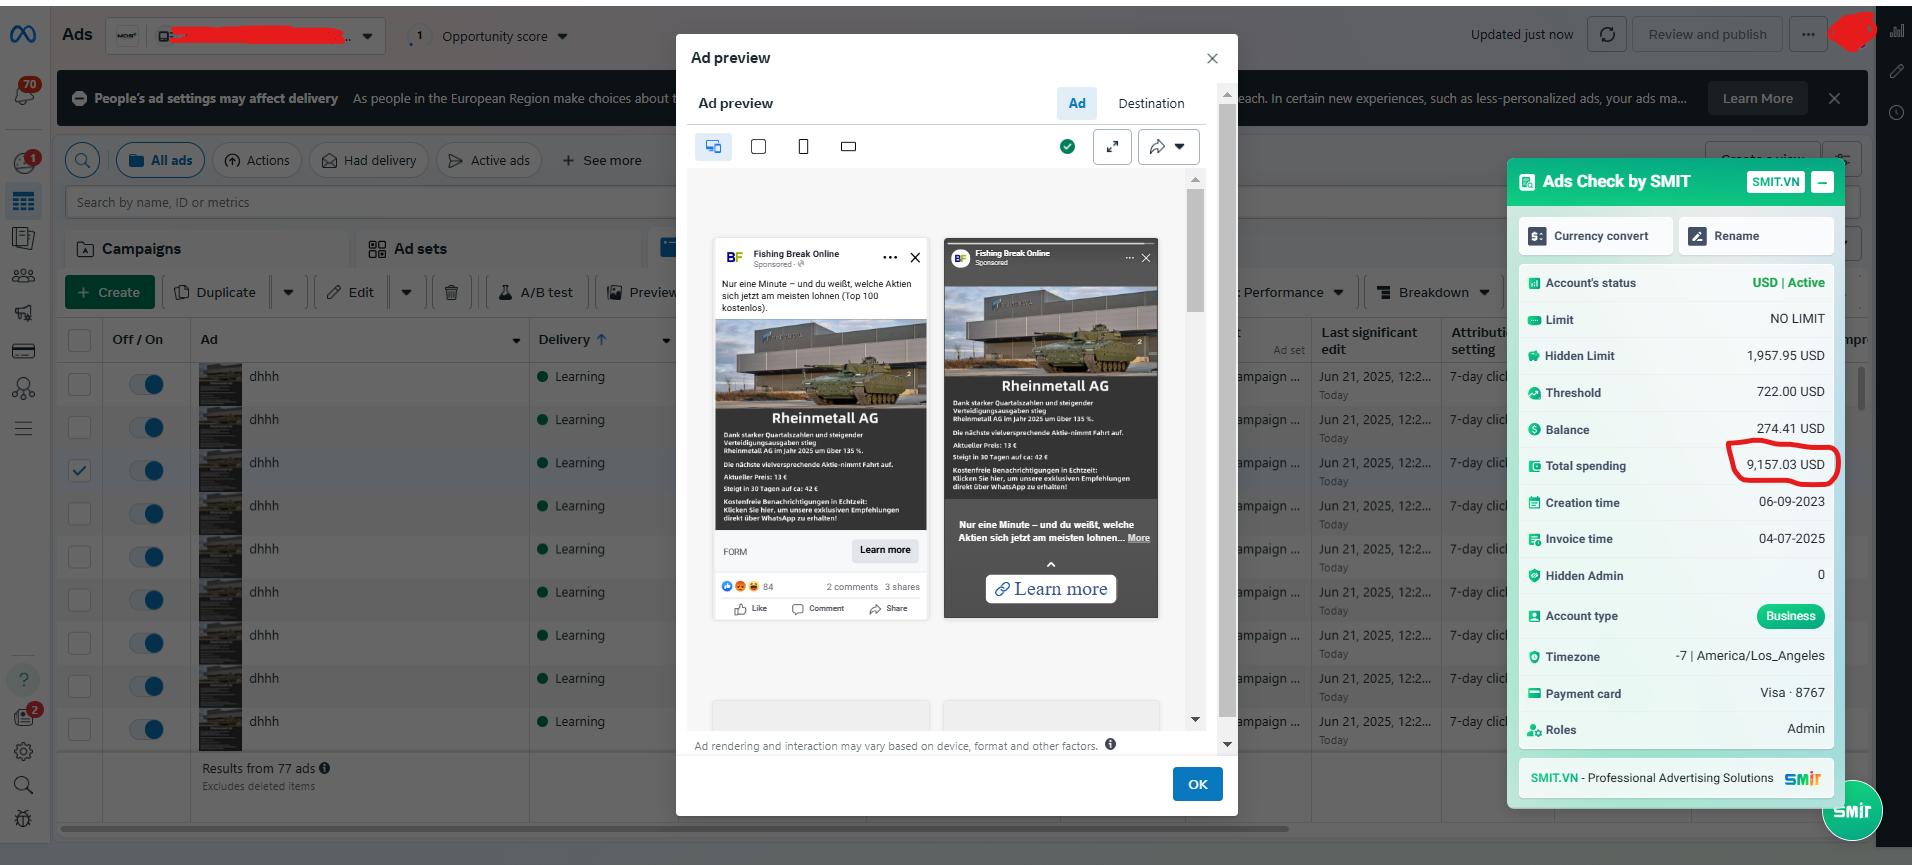This screenshot has height=865, width=1912.
Task: Open the clock history icon on right rail
Action: pyautogui.click(x=1897, y=112)
